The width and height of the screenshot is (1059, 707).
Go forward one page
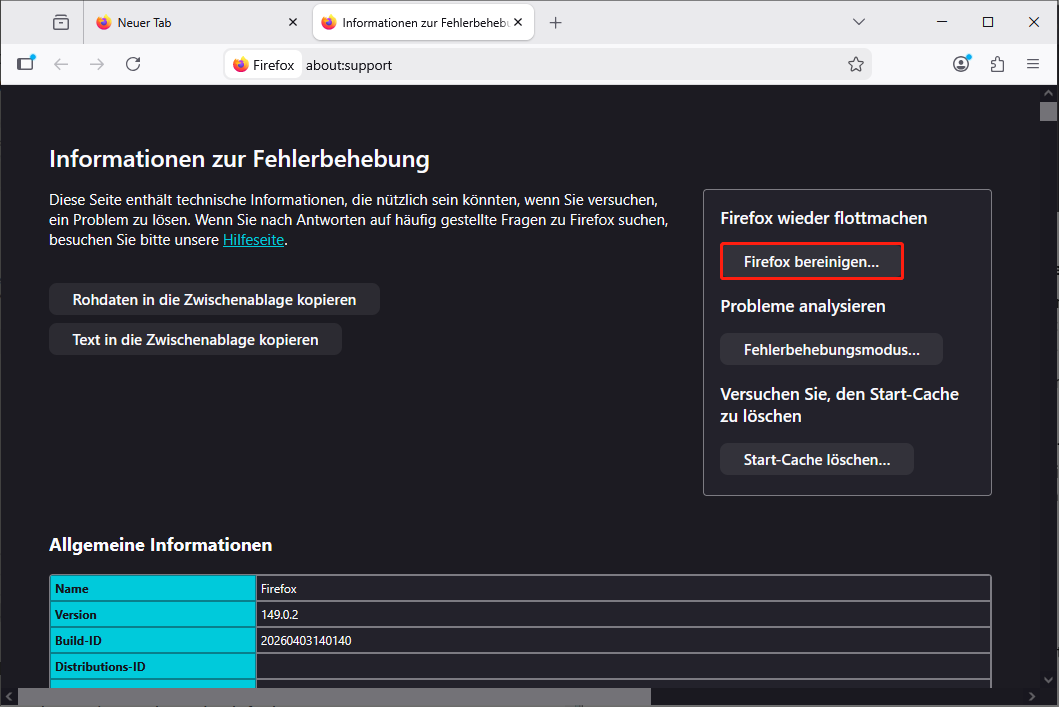click(x=97, y=64)
